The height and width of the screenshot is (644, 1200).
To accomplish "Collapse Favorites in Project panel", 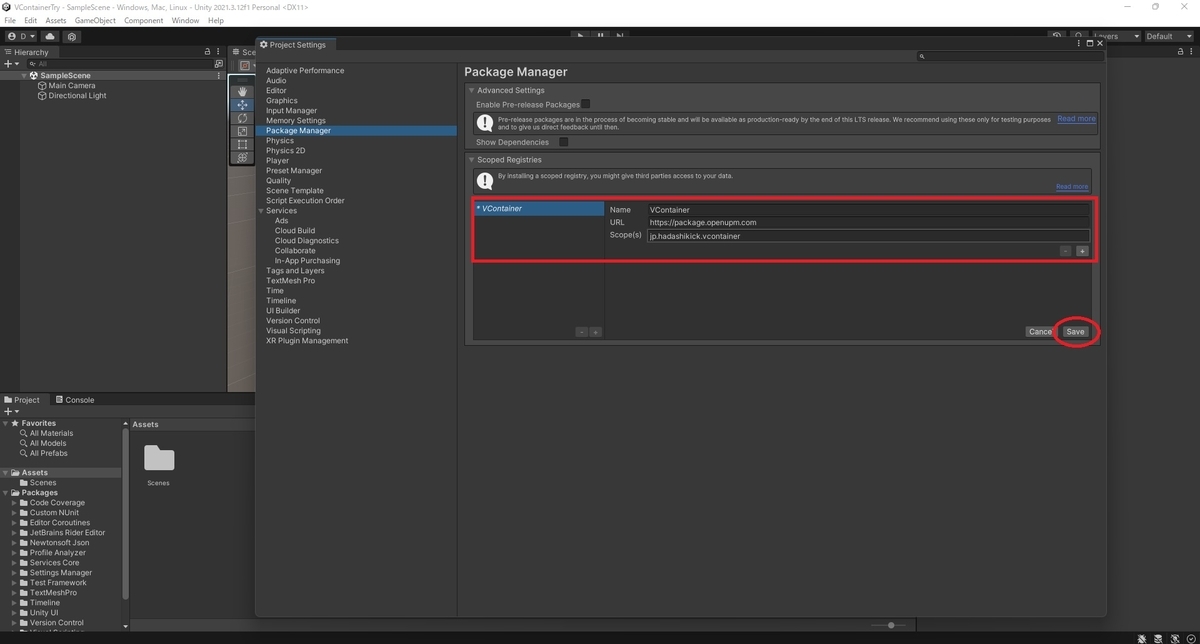I will click(x=6, y=423).
